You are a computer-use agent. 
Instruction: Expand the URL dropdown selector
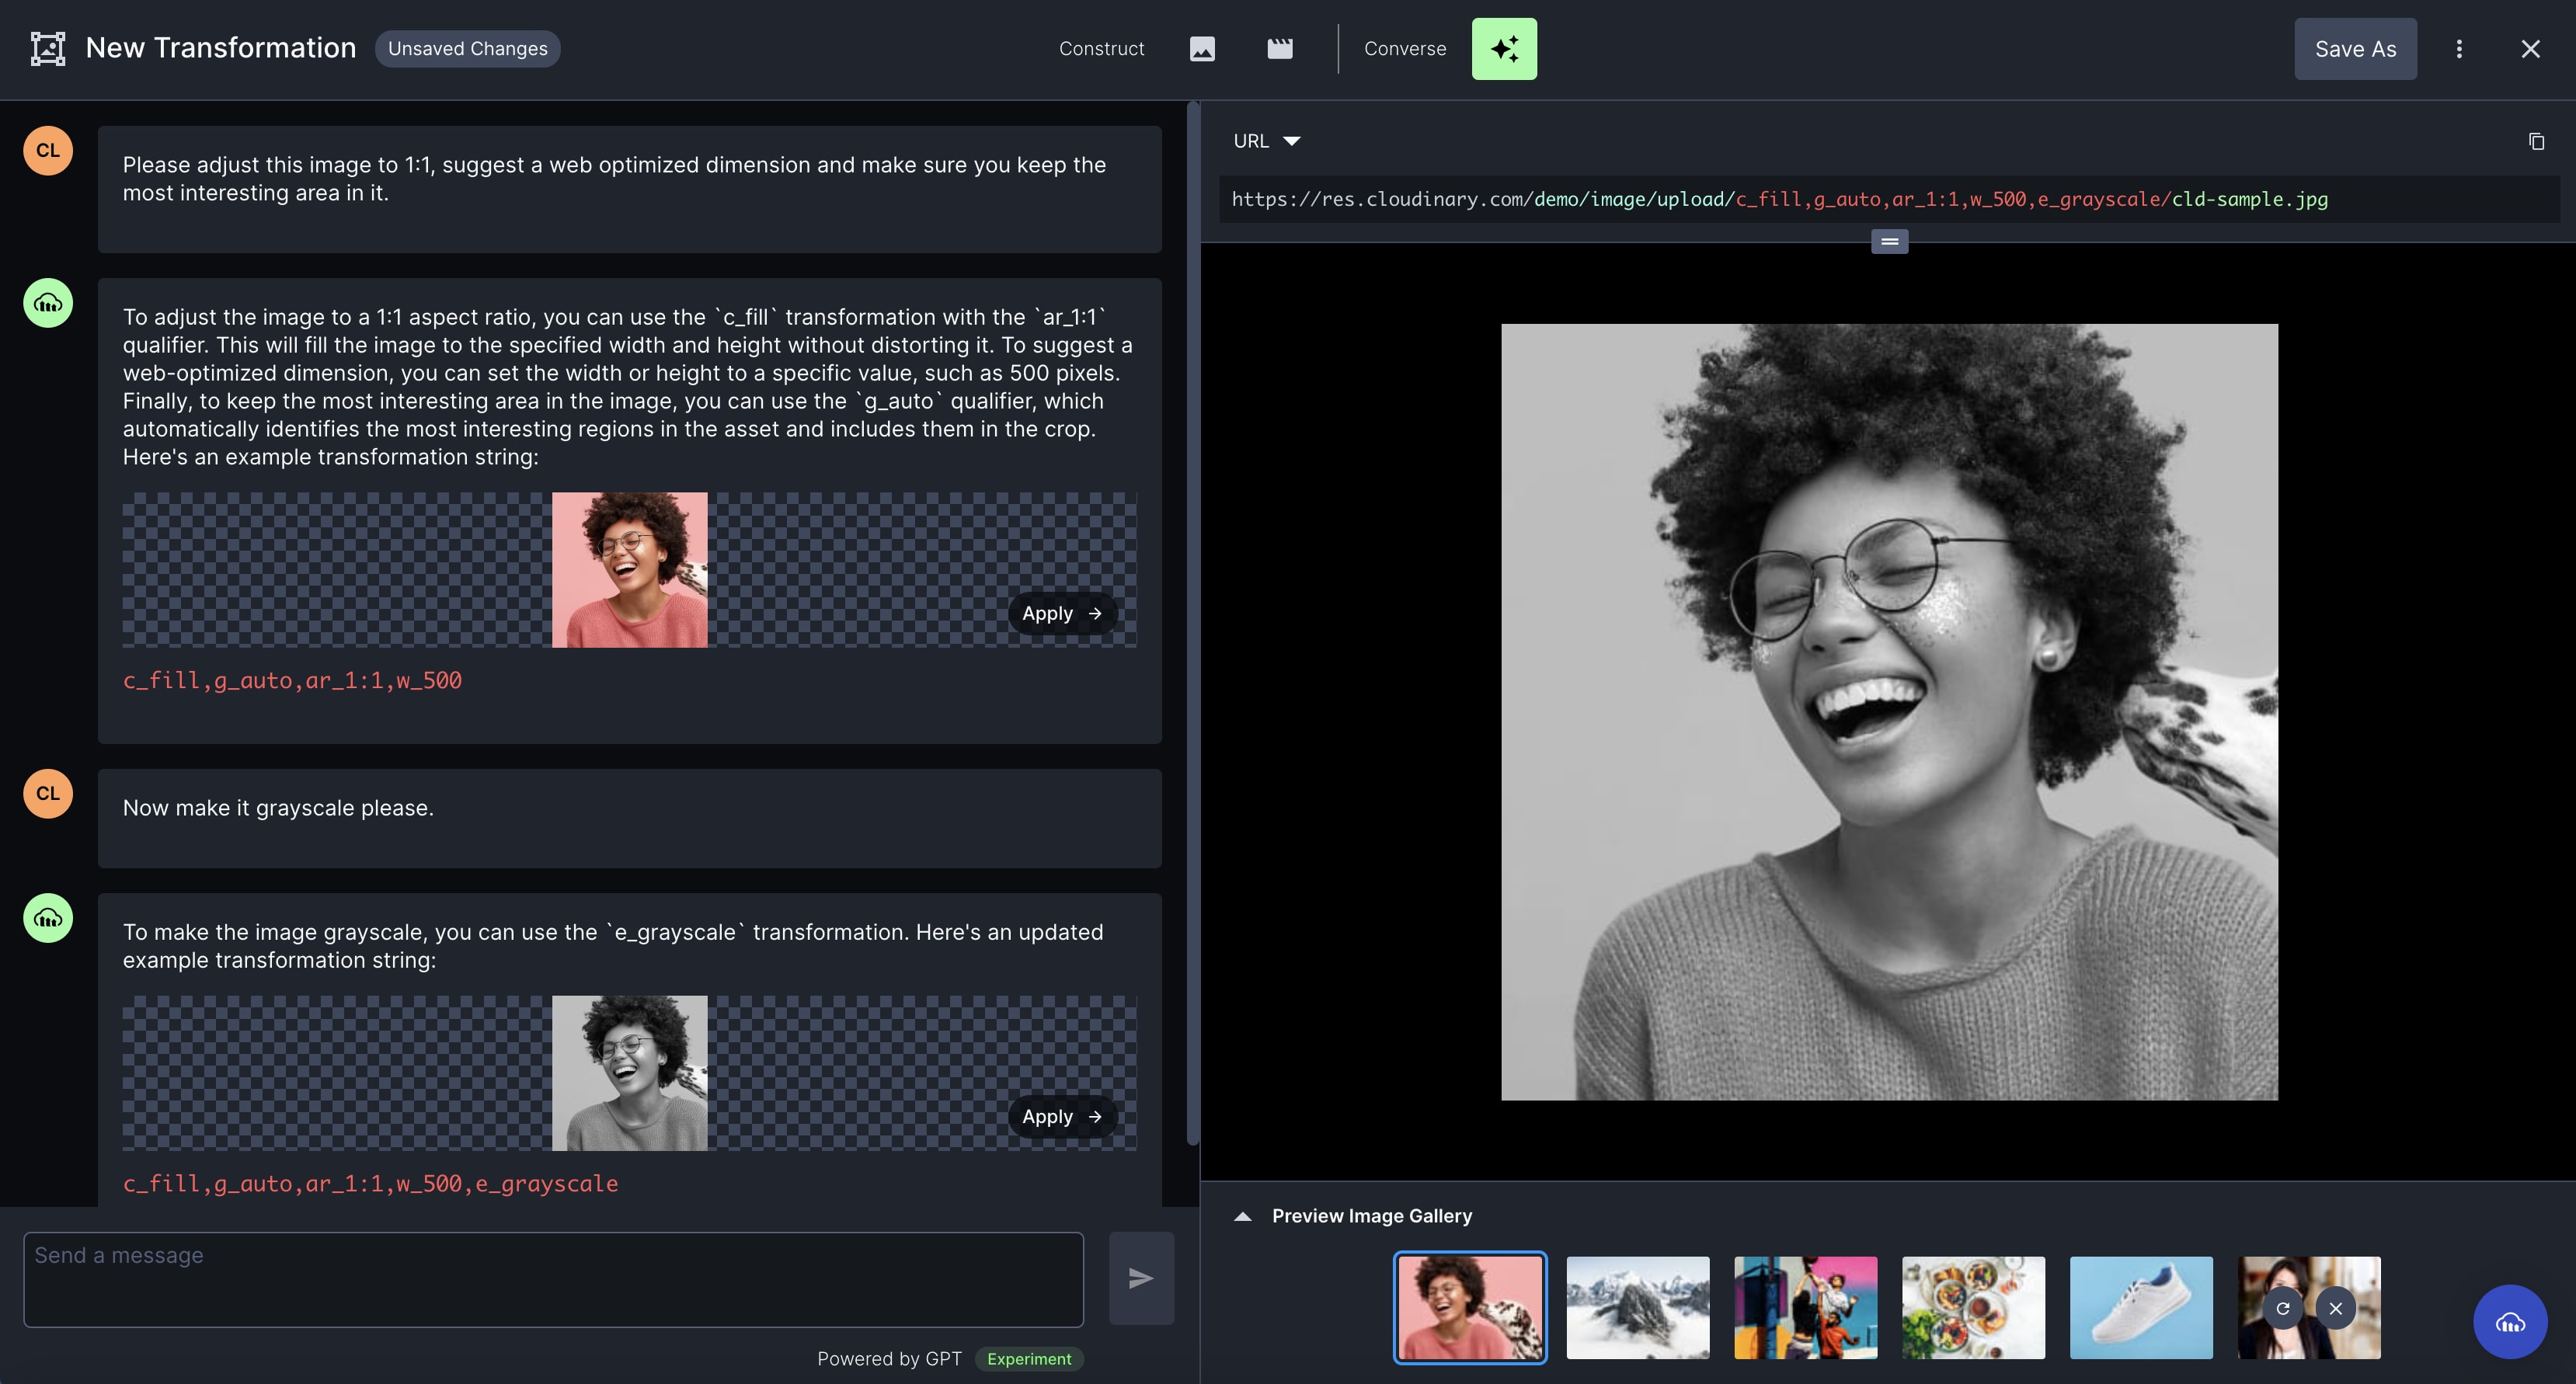(1290, 140)
